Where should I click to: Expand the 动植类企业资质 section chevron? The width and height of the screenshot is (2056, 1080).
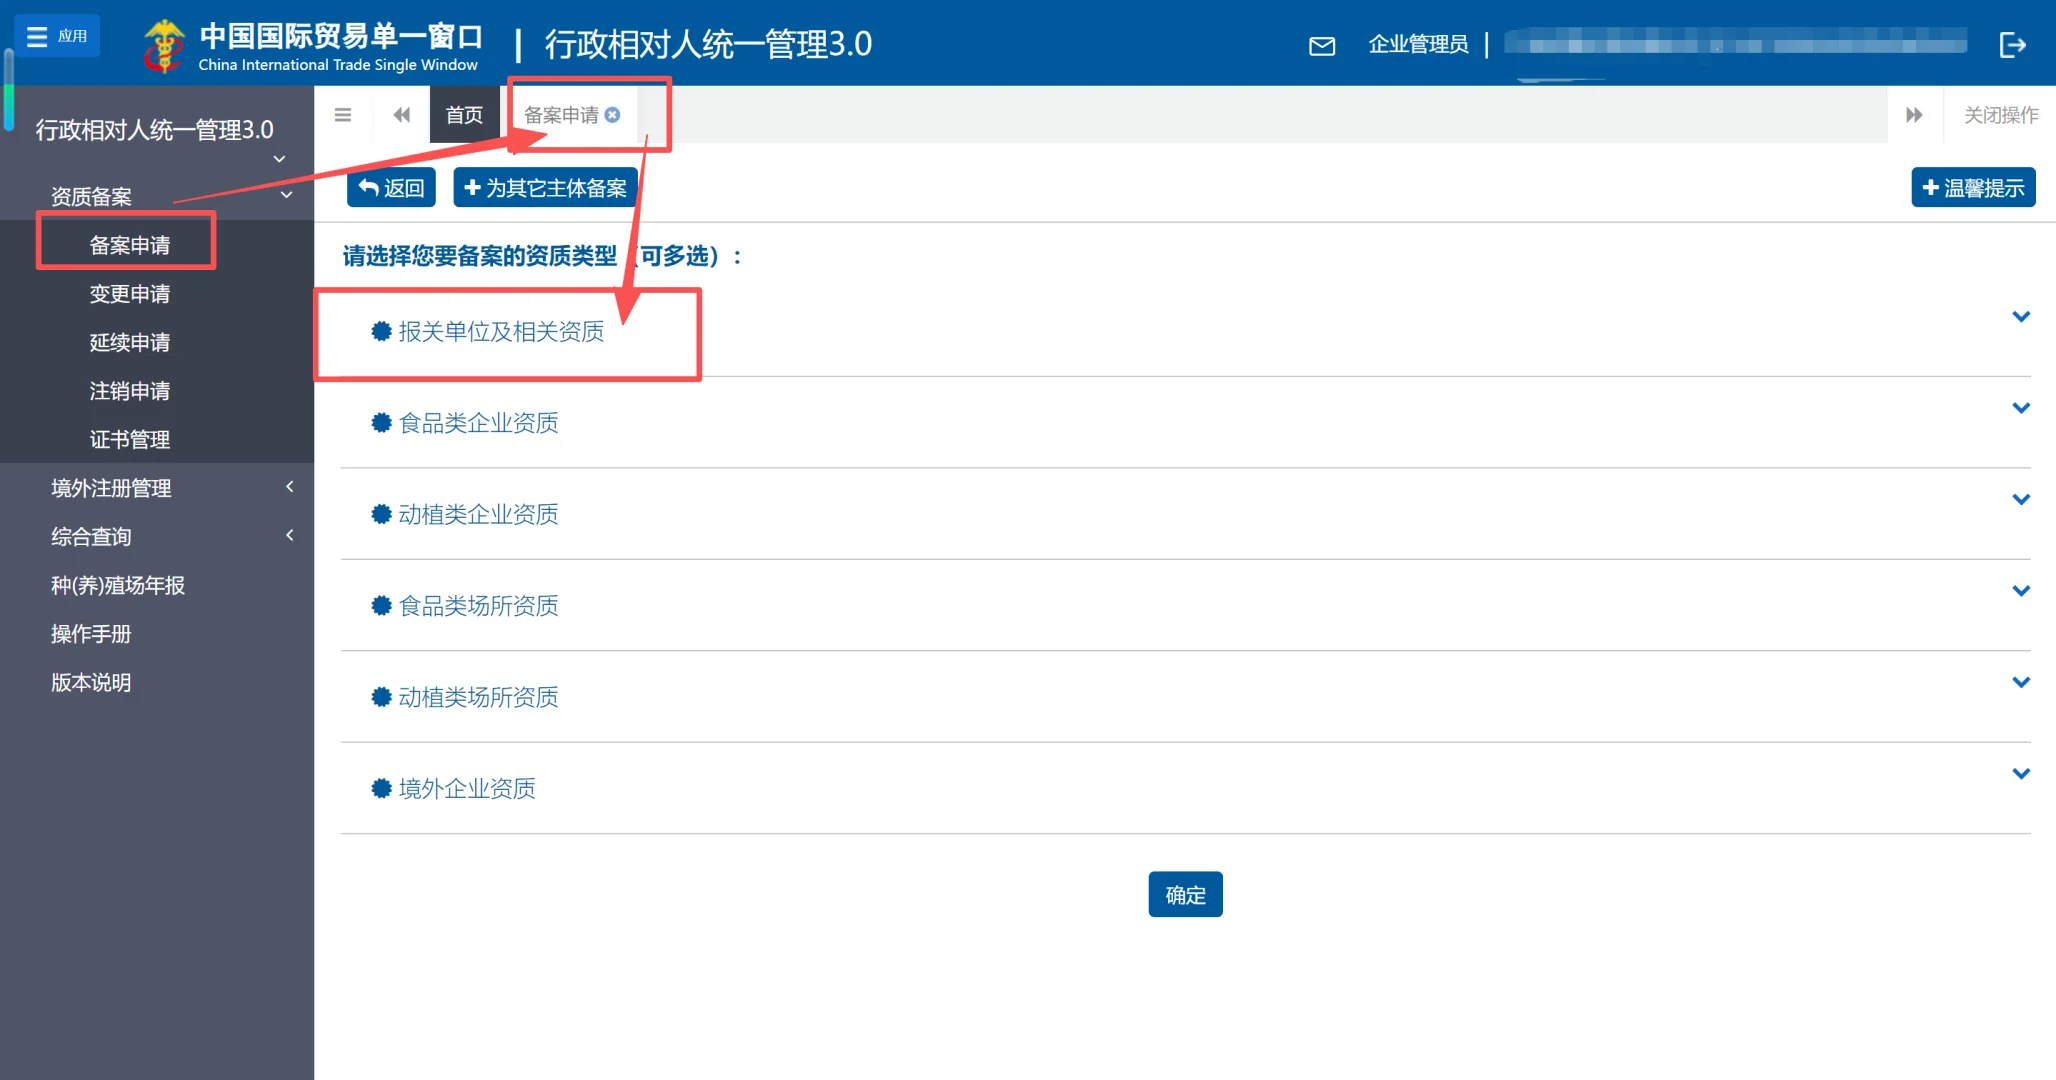(2021, 498)
